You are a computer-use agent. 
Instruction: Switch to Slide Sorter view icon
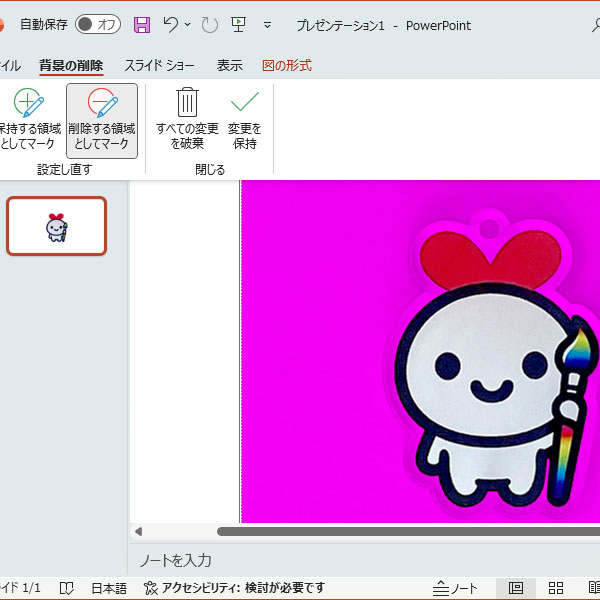[556, 588]
